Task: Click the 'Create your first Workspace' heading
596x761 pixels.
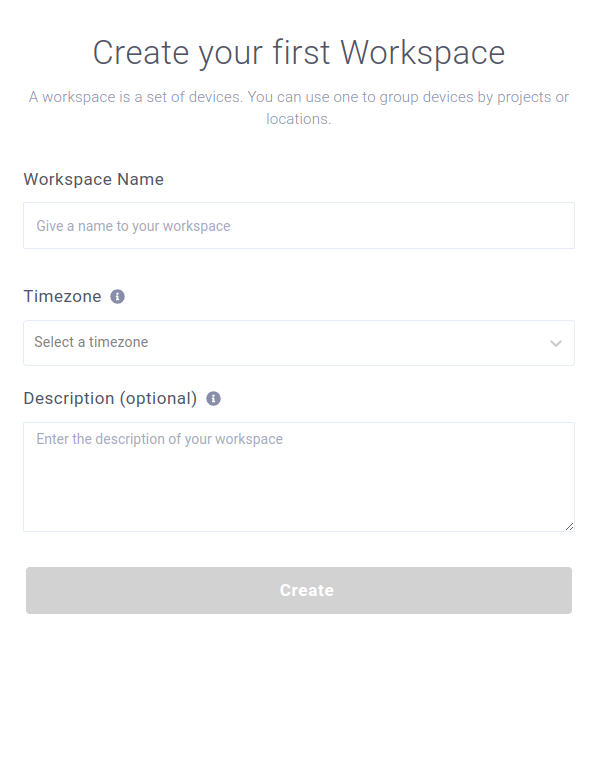Action: coord(299,52)
